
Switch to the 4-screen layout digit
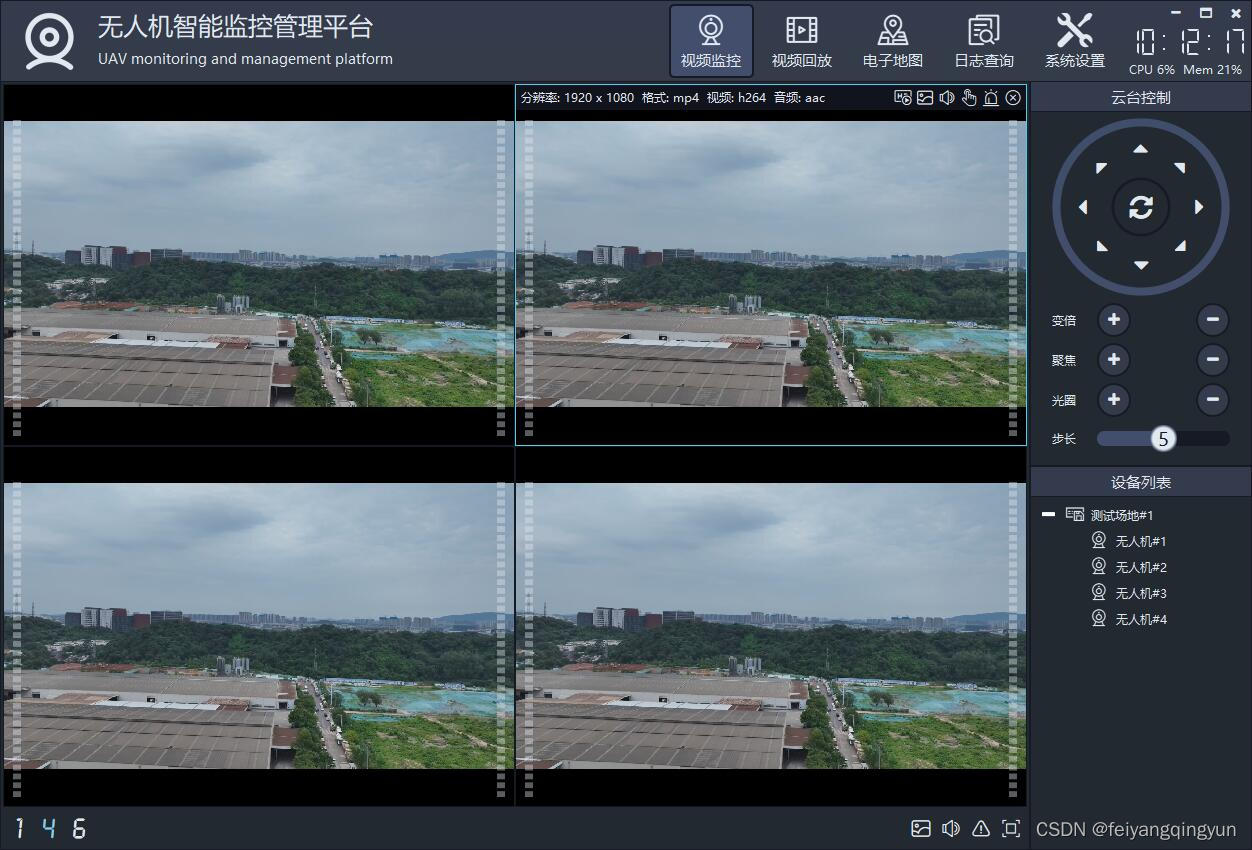(x=49, y=828)
